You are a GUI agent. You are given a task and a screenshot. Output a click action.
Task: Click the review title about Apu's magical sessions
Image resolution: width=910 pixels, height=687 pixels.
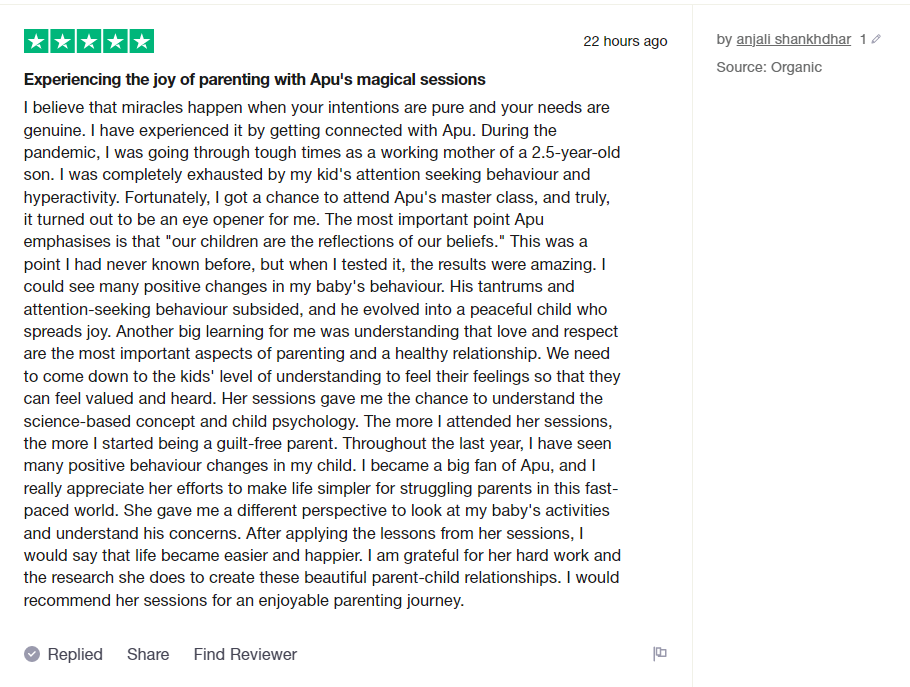tap(255, 79)
